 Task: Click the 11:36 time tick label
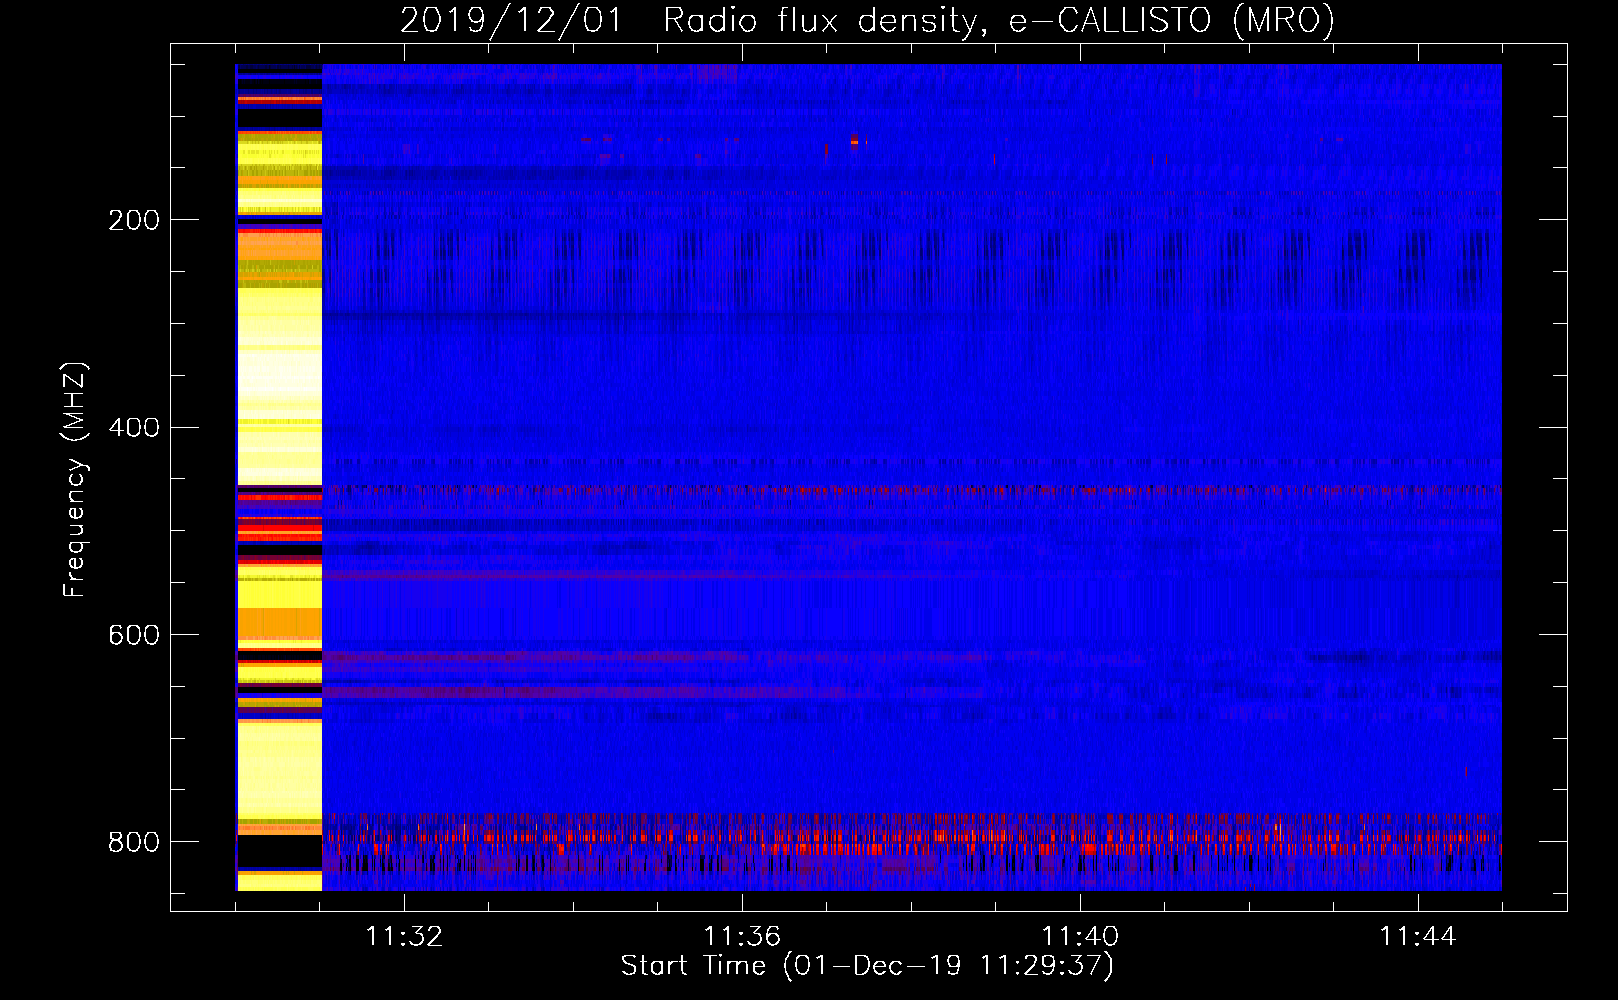point(742,937)
